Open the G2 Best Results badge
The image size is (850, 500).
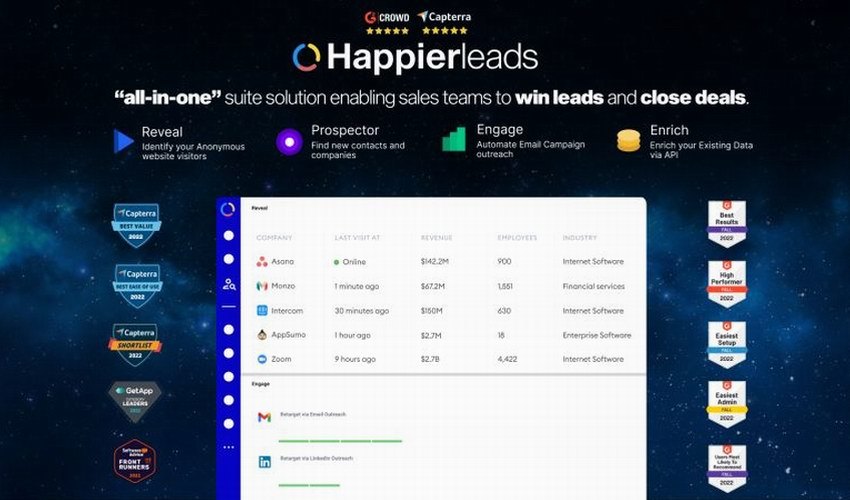pyautogui.click(x=727, y=224)
